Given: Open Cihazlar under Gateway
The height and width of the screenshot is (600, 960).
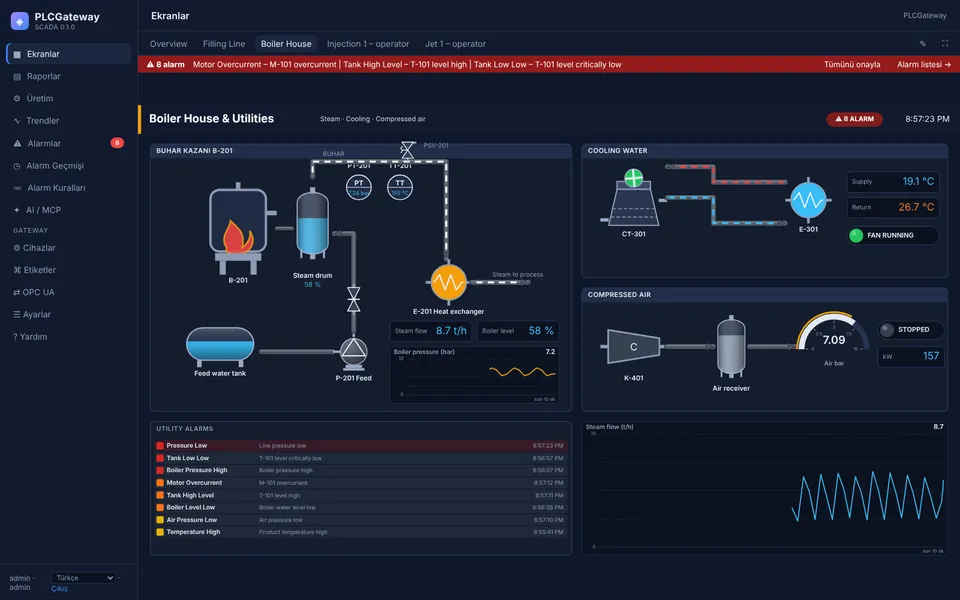Looking at the screenshot, I should coord(69,248).
